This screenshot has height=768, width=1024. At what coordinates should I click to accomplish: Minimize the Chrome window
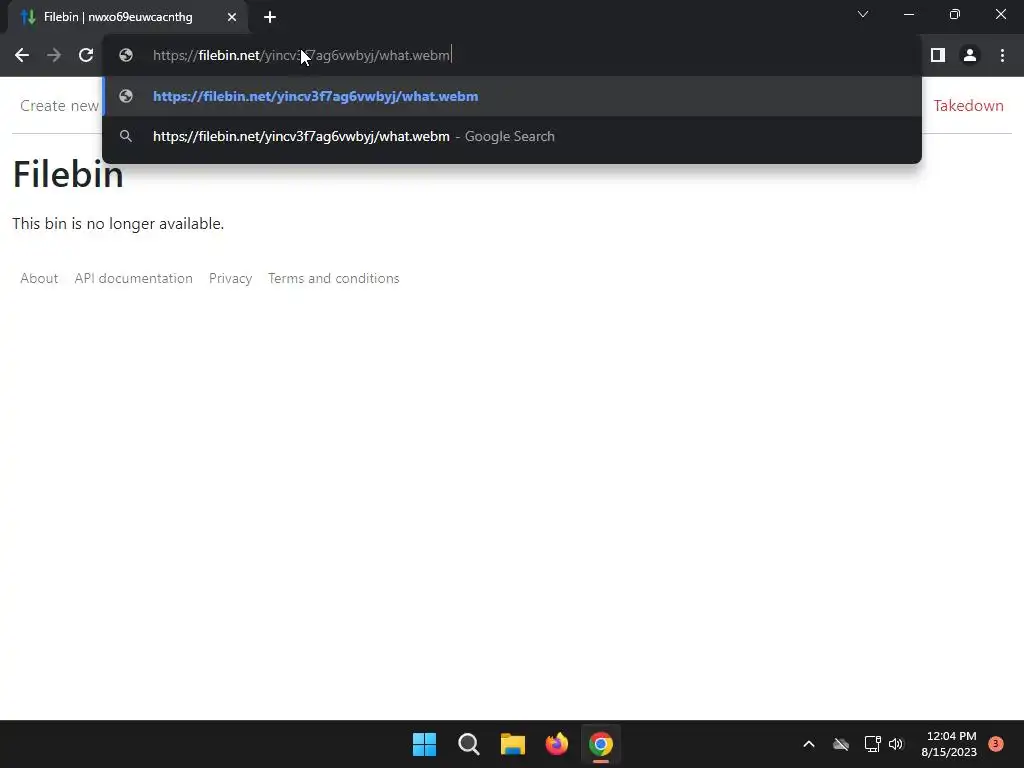[x=909, y=14]
